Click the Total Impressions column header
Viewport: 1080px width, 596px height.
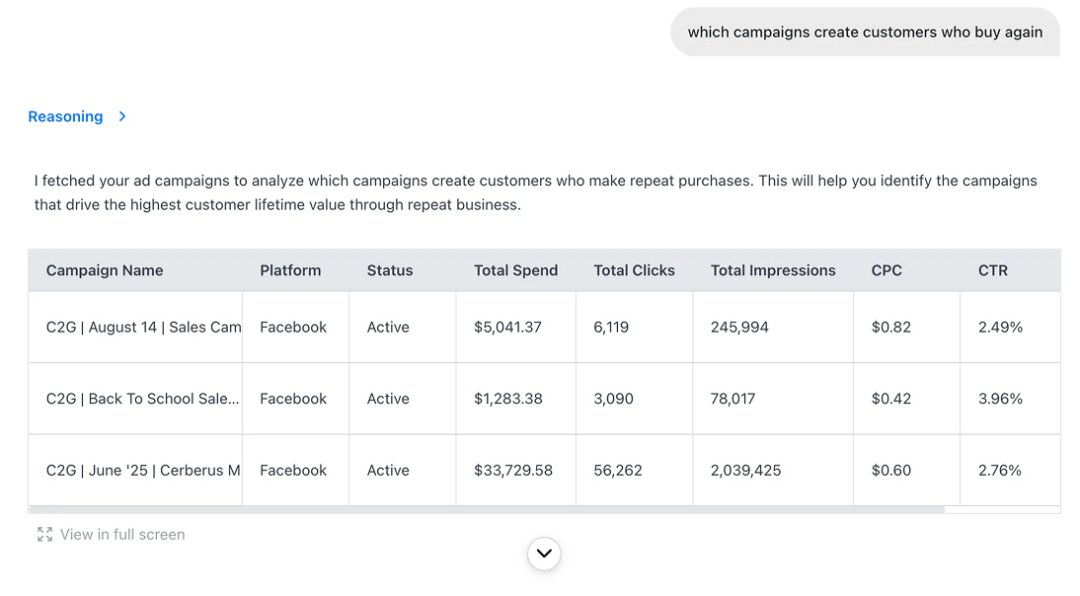[x=773, y=270]
